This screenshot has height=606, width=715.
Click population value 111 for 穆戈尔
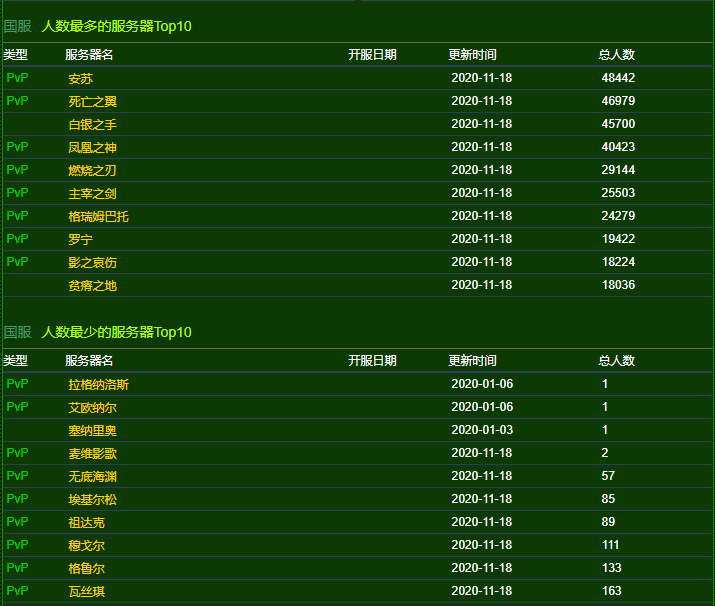click(610, 545)
